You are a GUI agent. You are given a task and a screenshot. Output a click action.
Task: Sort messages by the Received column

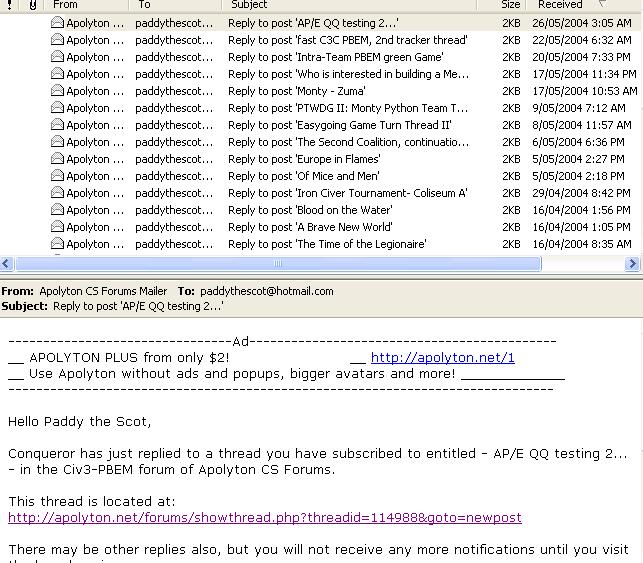584,5
